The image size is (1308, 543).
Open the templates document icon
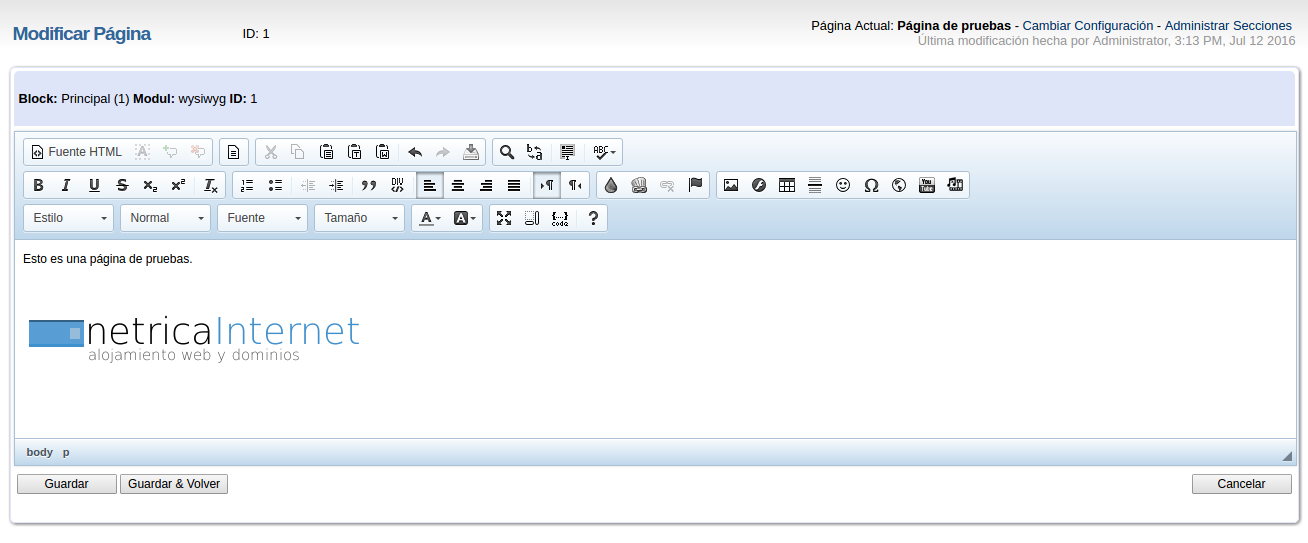tap(233, 152)
